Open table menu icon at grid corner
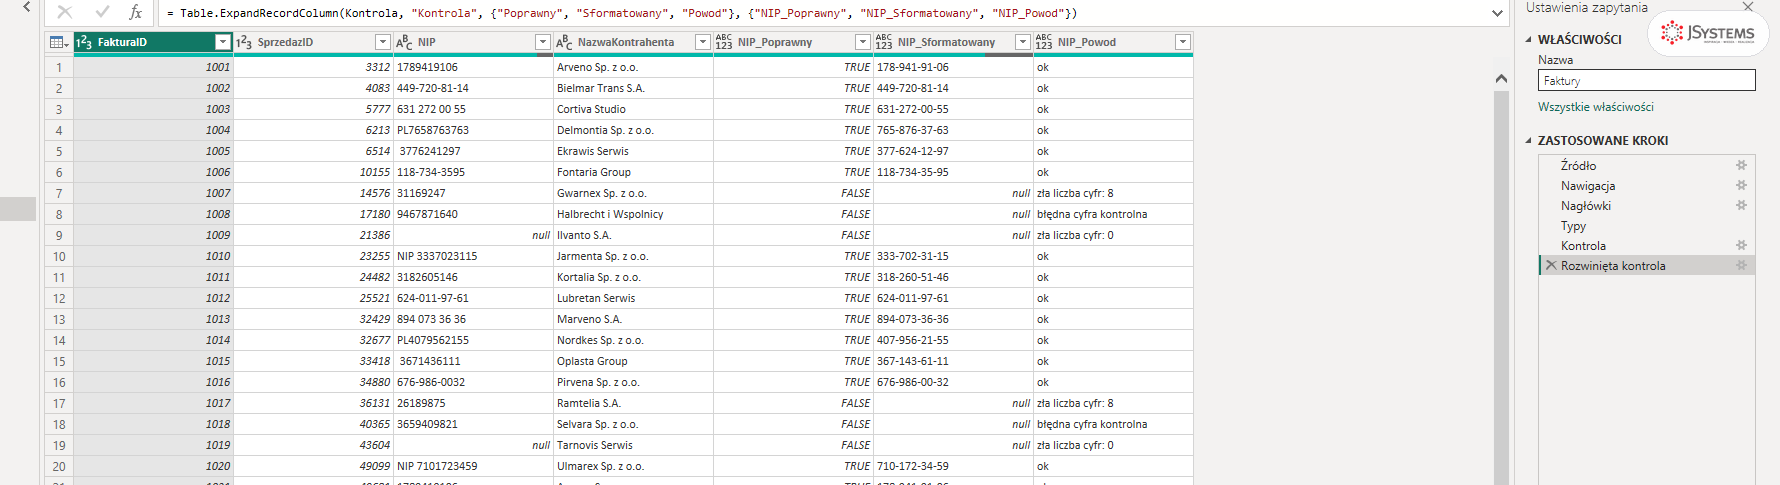This screenshot has height=485, width=1780. pos(59,42)
